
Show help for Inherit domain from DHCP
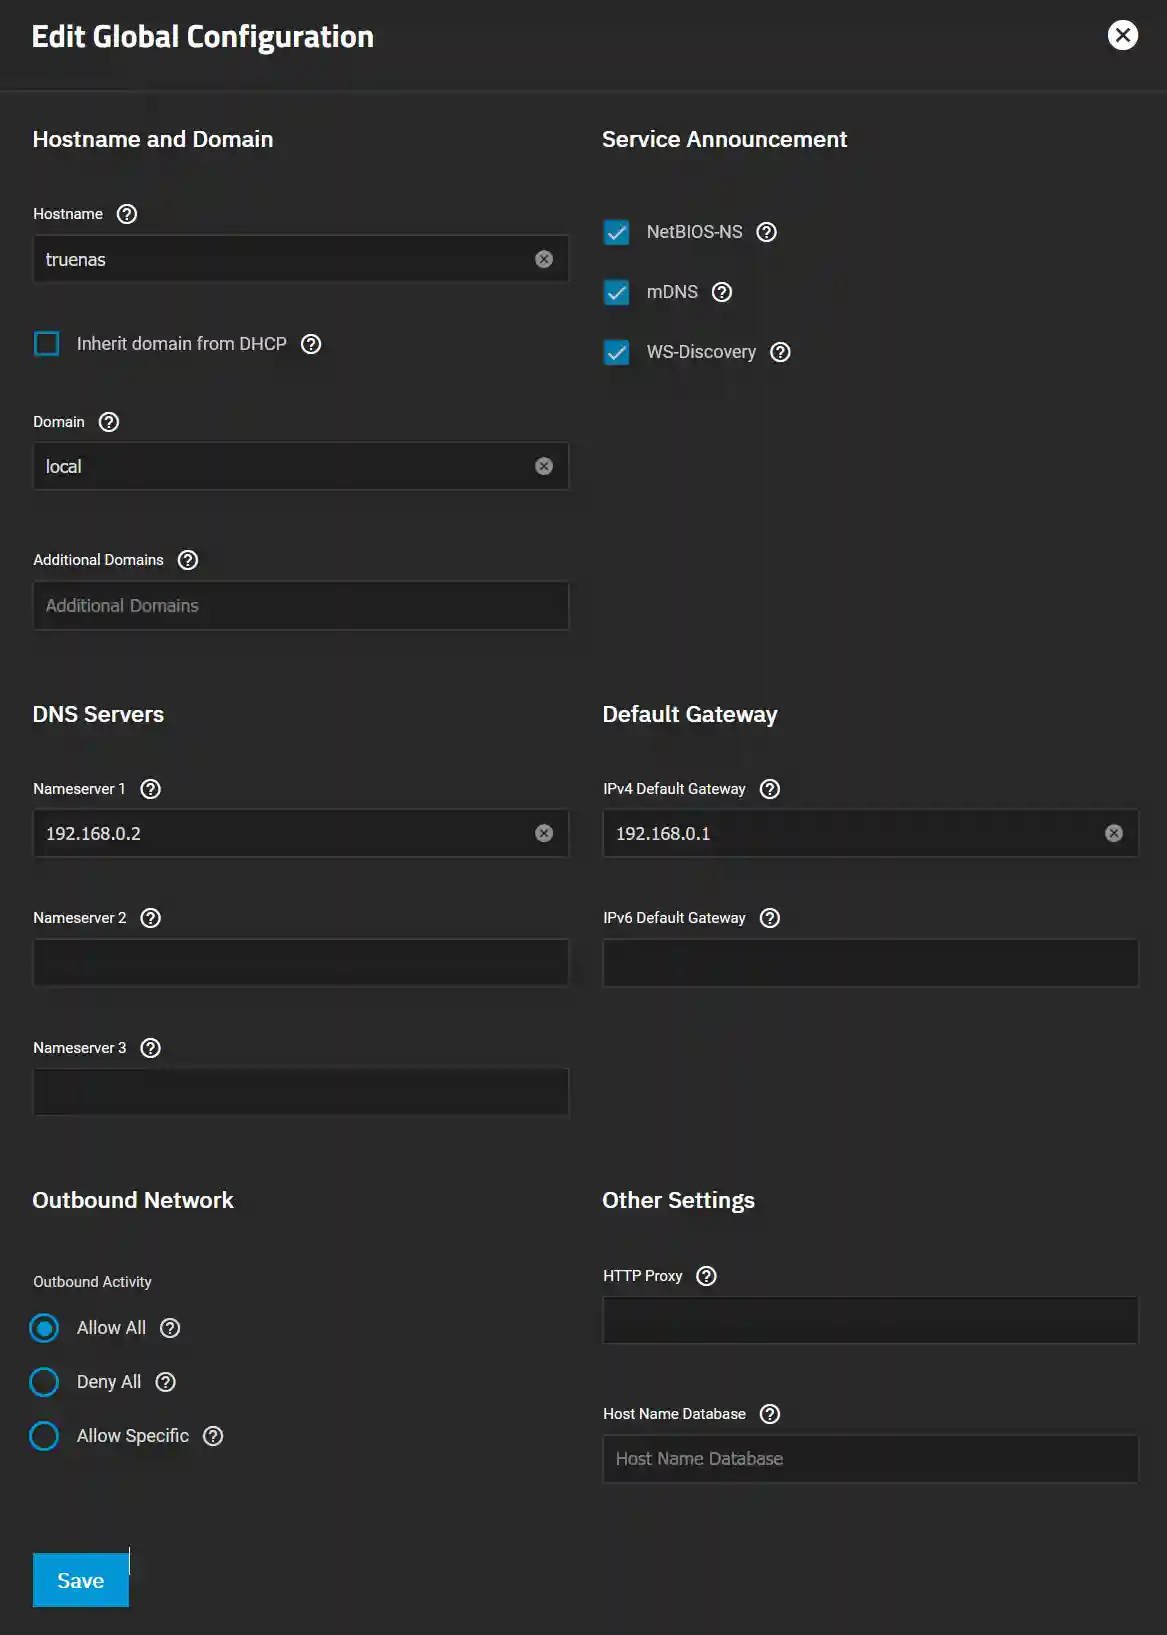pos(311,344)
